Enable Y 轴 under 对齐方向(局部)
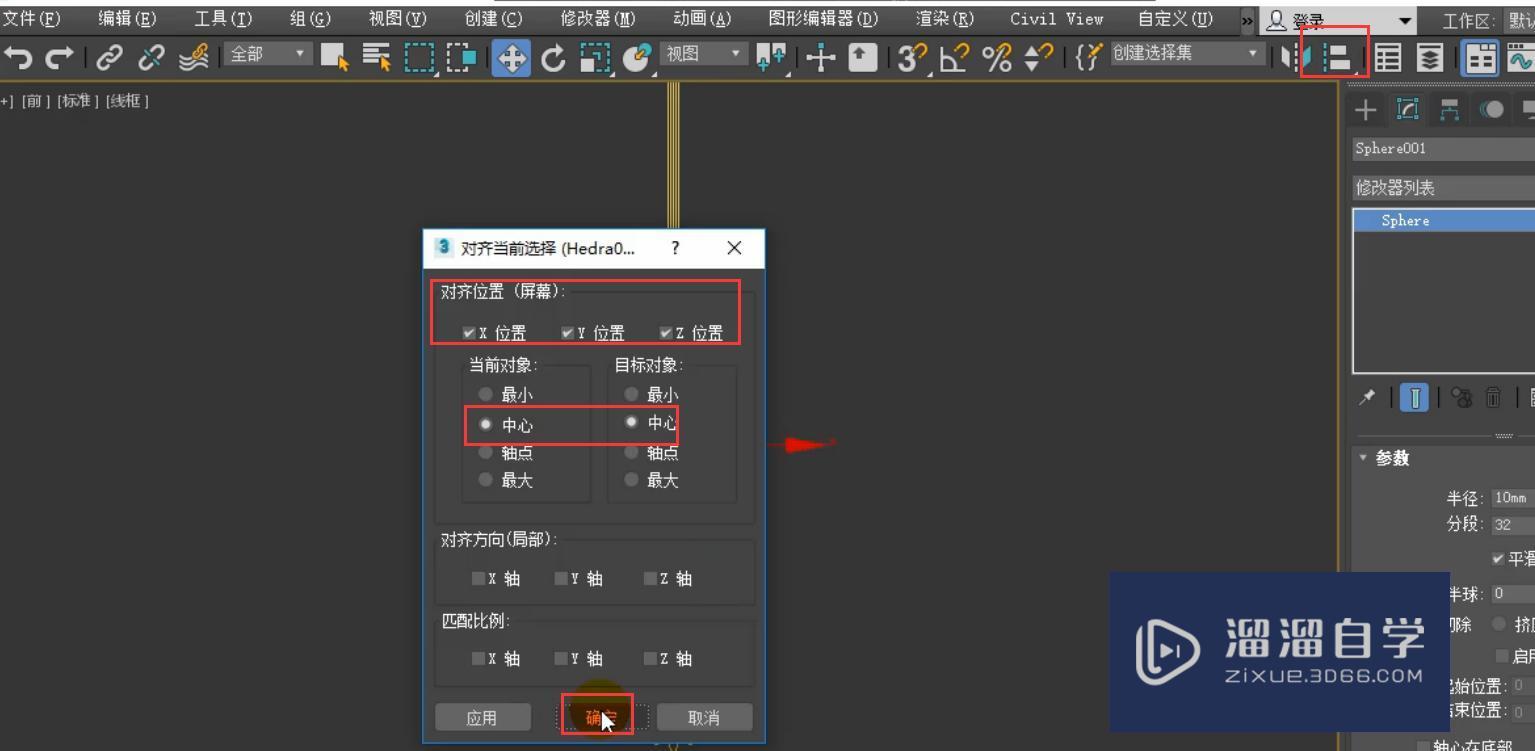The height and width of the screenshot is (751, 1535). click(561, 578)
